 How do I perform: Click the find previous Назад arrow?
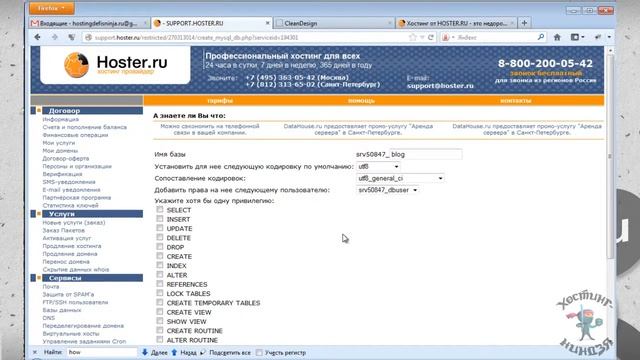[184, 352]
